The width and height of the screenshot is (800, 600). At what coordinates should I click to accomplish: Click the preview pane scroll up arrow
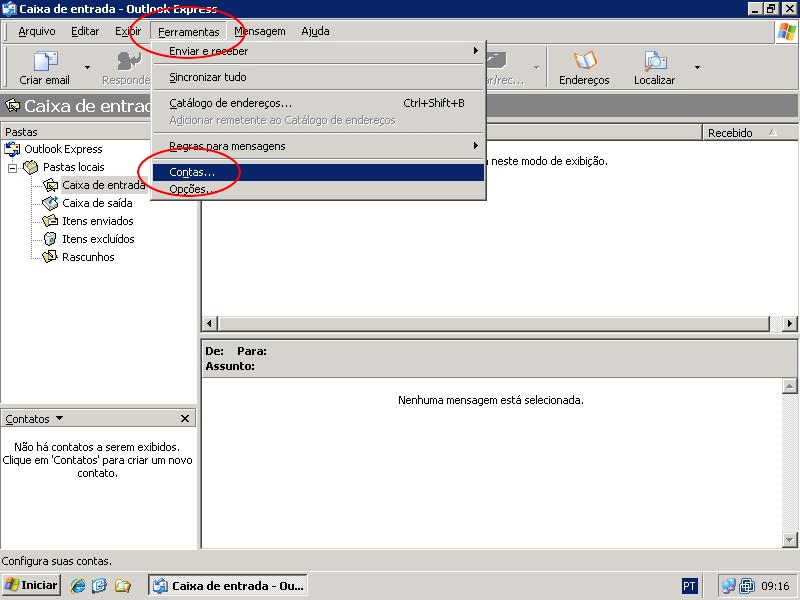coord(789,386)
